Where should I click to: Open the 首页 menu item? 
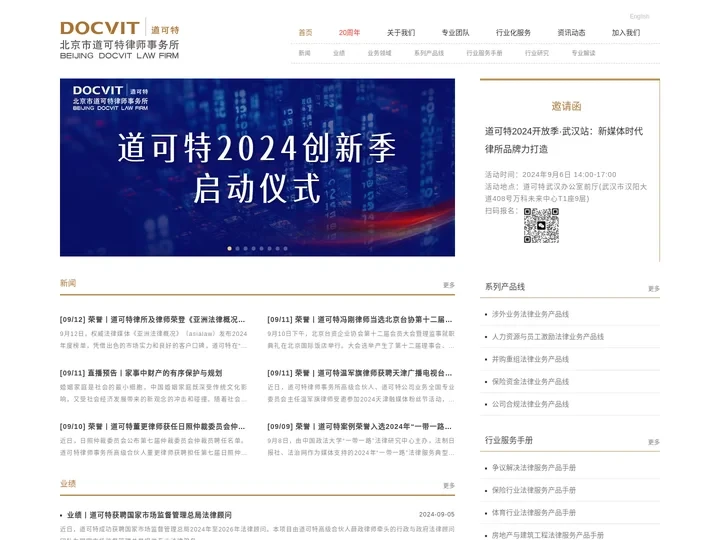click(305, 33)
